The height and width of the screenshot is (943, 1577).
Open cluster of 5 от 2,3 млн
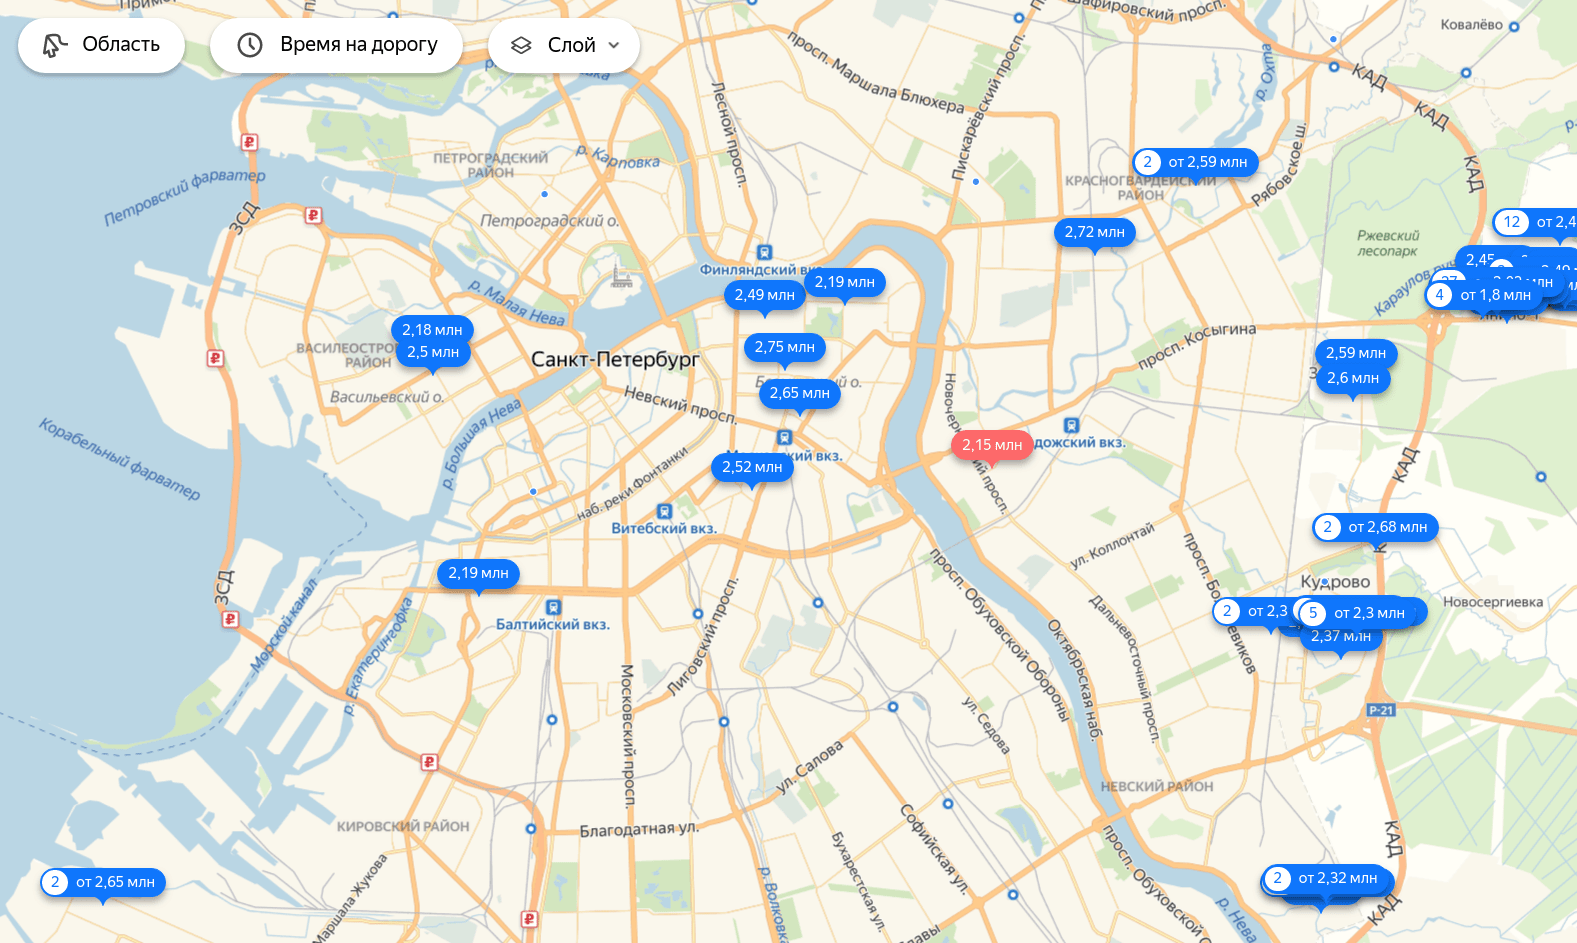(x=1357, y=613)
